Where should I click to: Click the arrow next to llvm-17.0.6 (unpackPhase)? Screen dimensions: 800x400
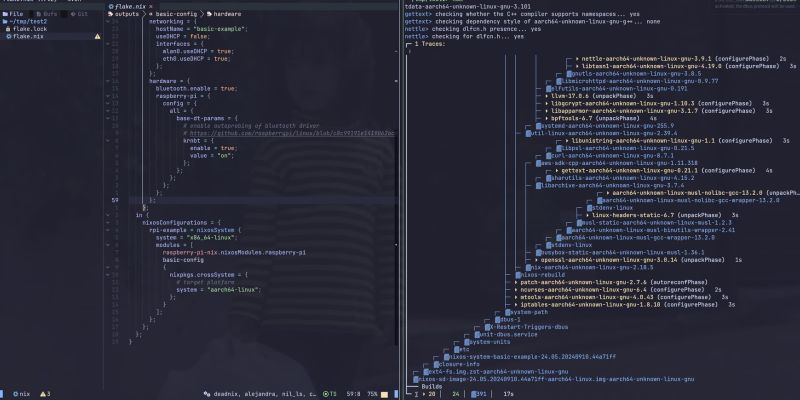pyautogui.click(x=546, y=96)
